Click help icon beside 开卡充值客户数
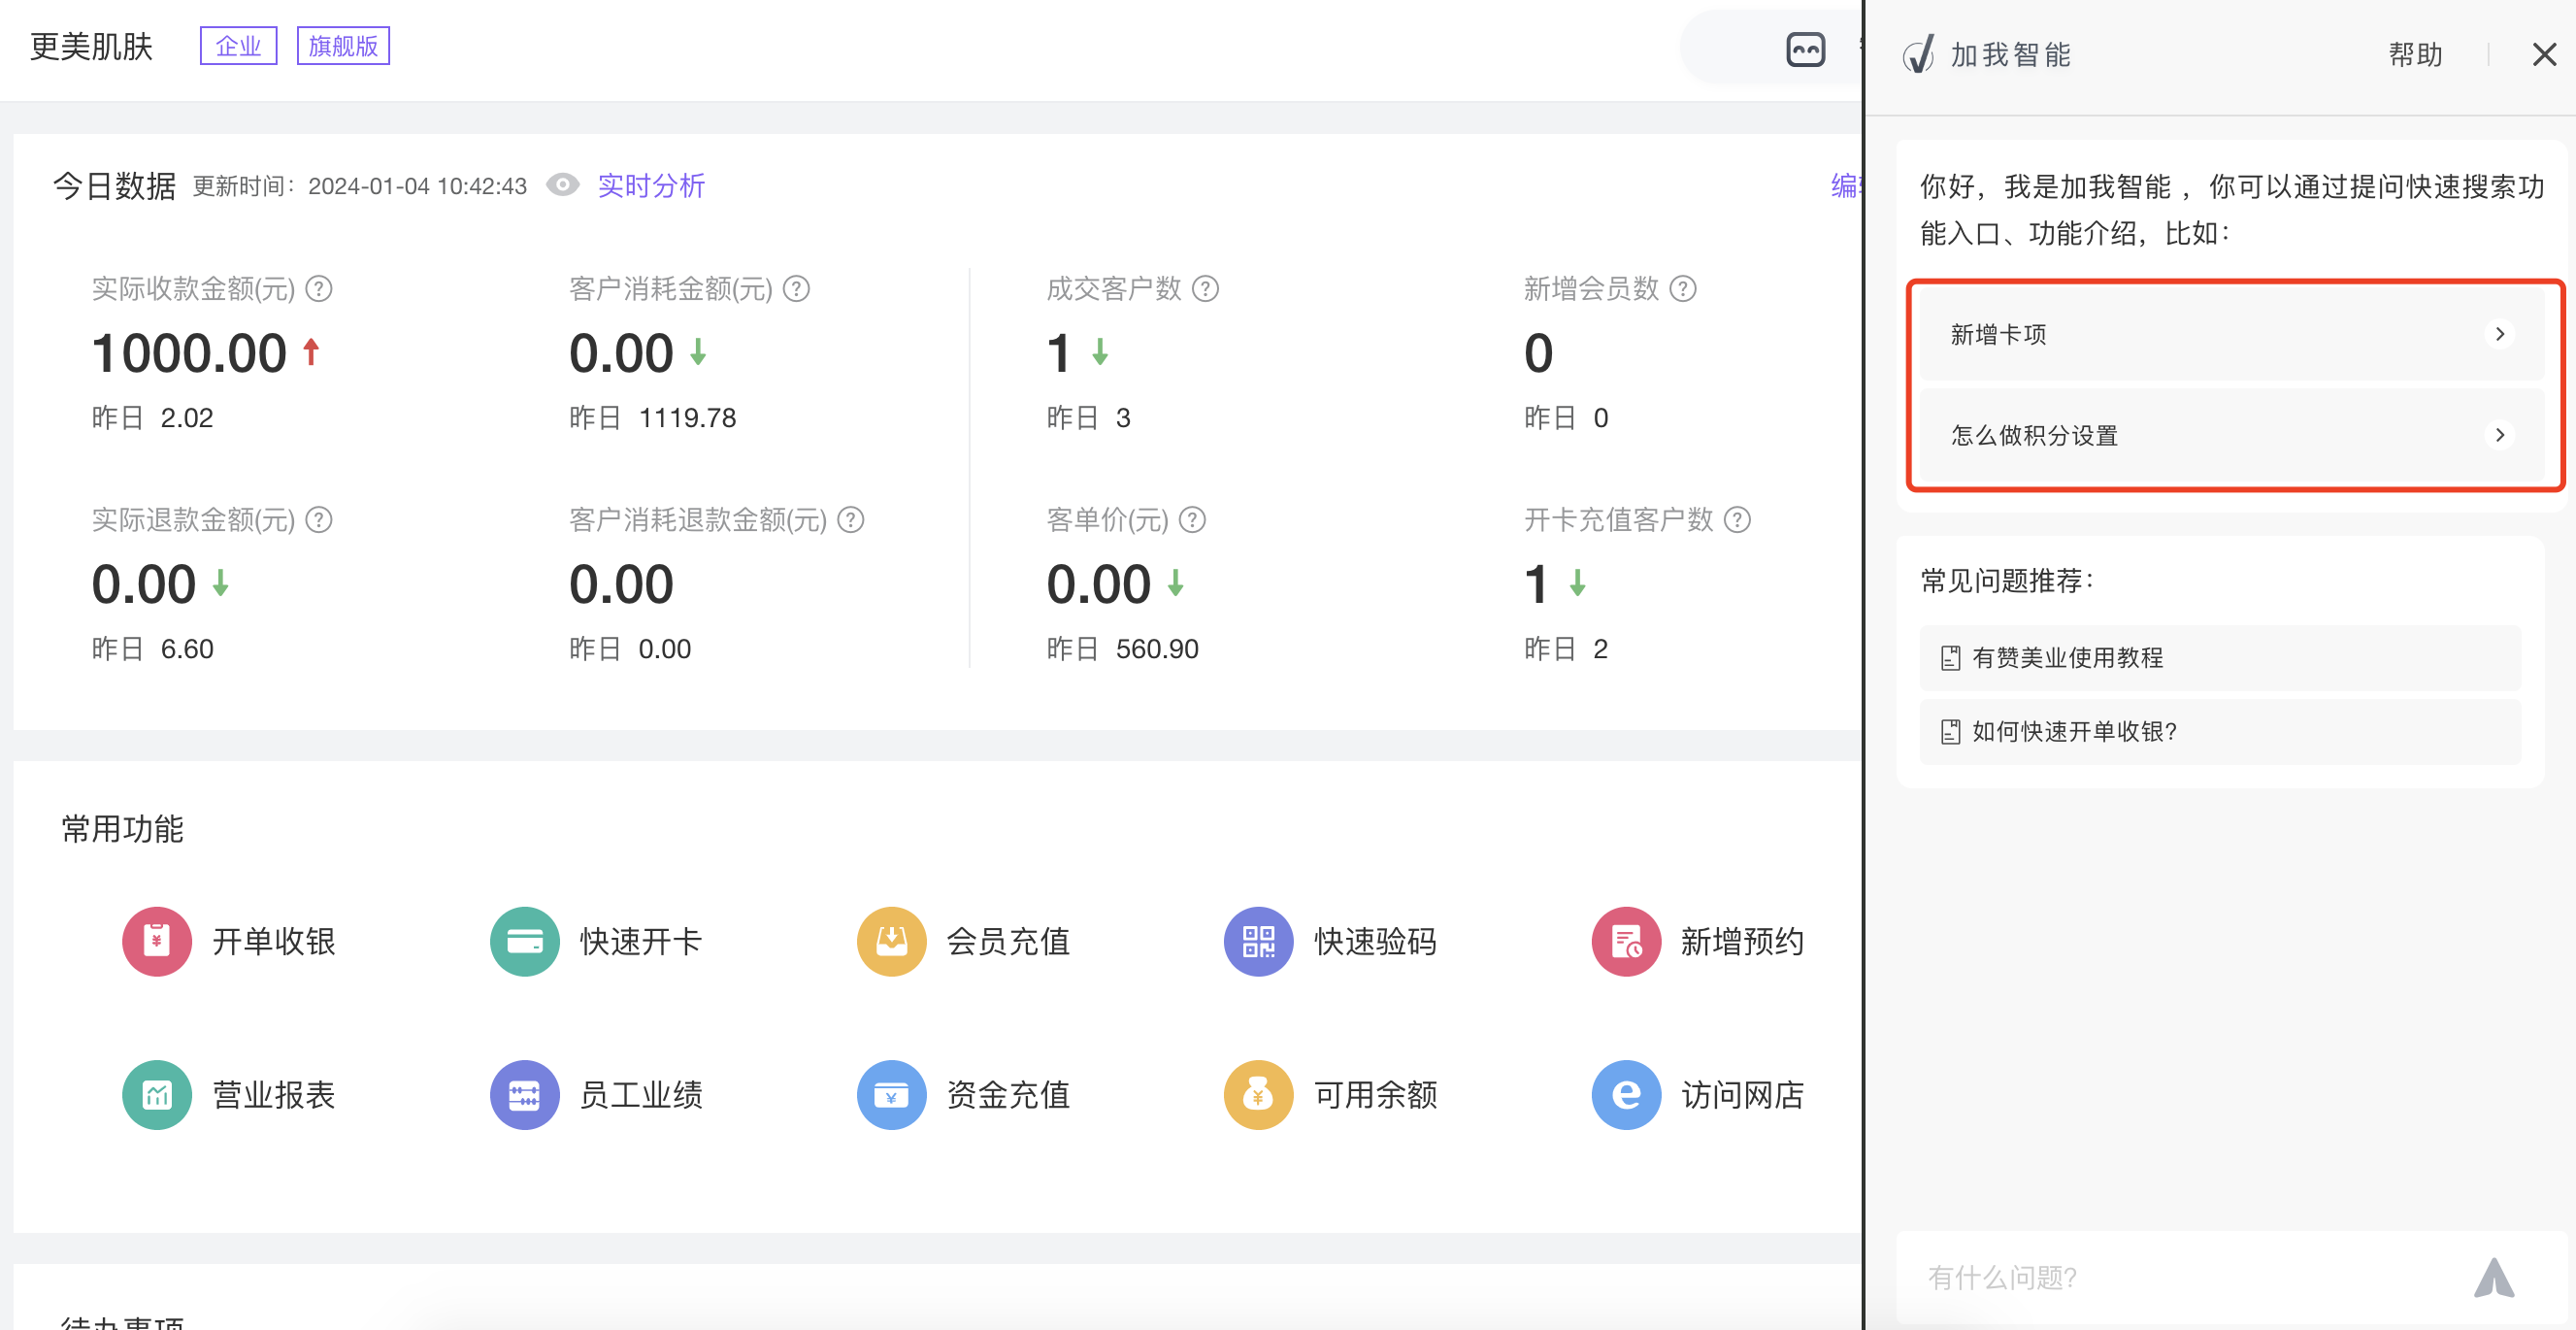Screen dimensions: 2576x1330 point(1738,520)
